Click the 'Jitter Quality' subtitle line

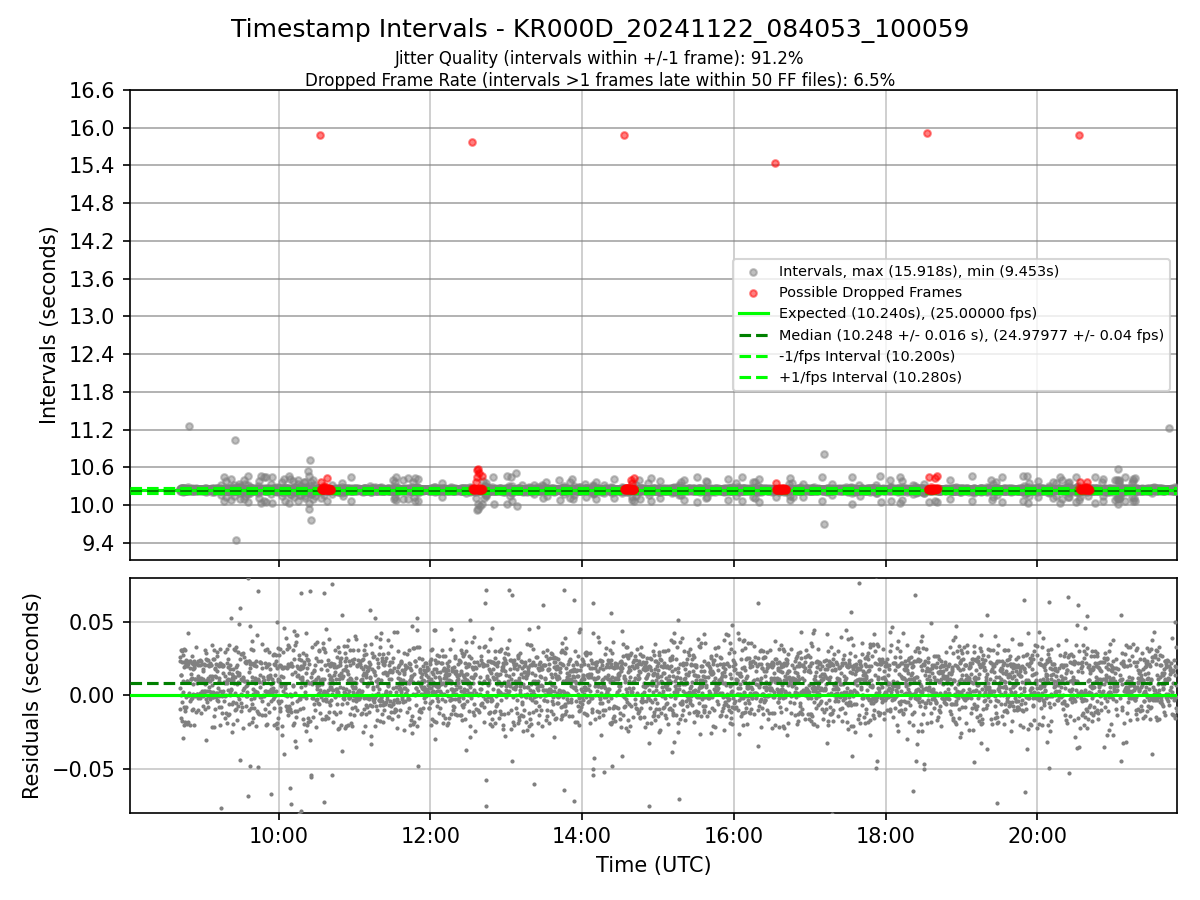click(599, 58)
